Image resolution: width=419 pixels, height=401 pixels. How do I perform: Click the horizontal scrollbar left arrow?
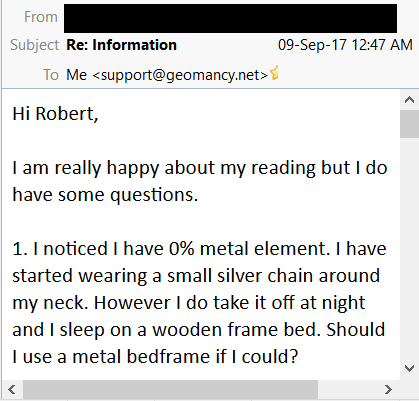point(12,389)
